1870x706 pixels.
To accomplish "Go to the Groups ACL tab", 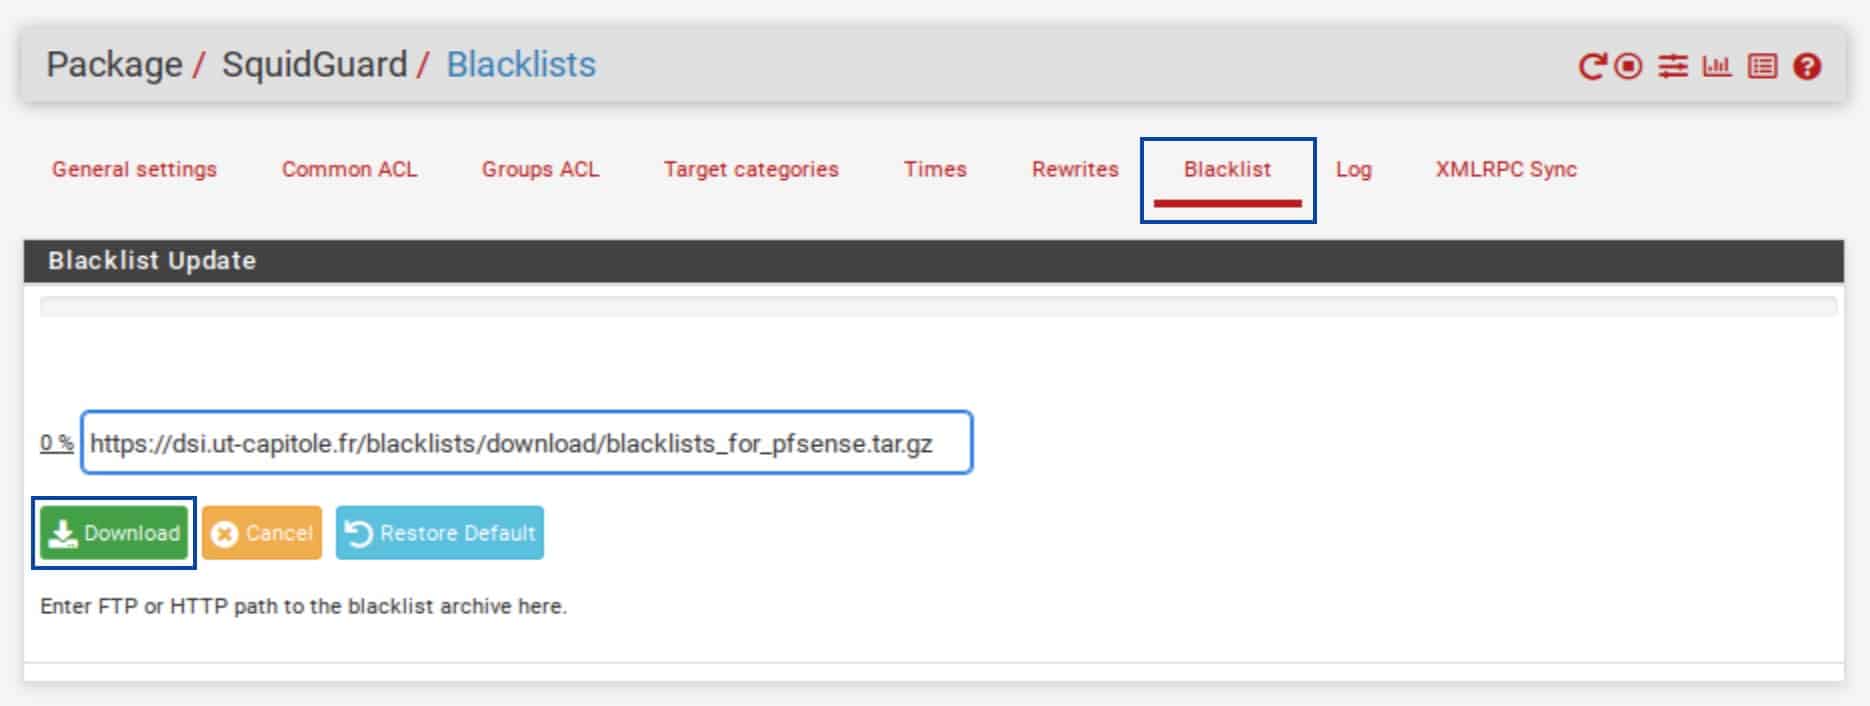I will [x=540, y=169].
